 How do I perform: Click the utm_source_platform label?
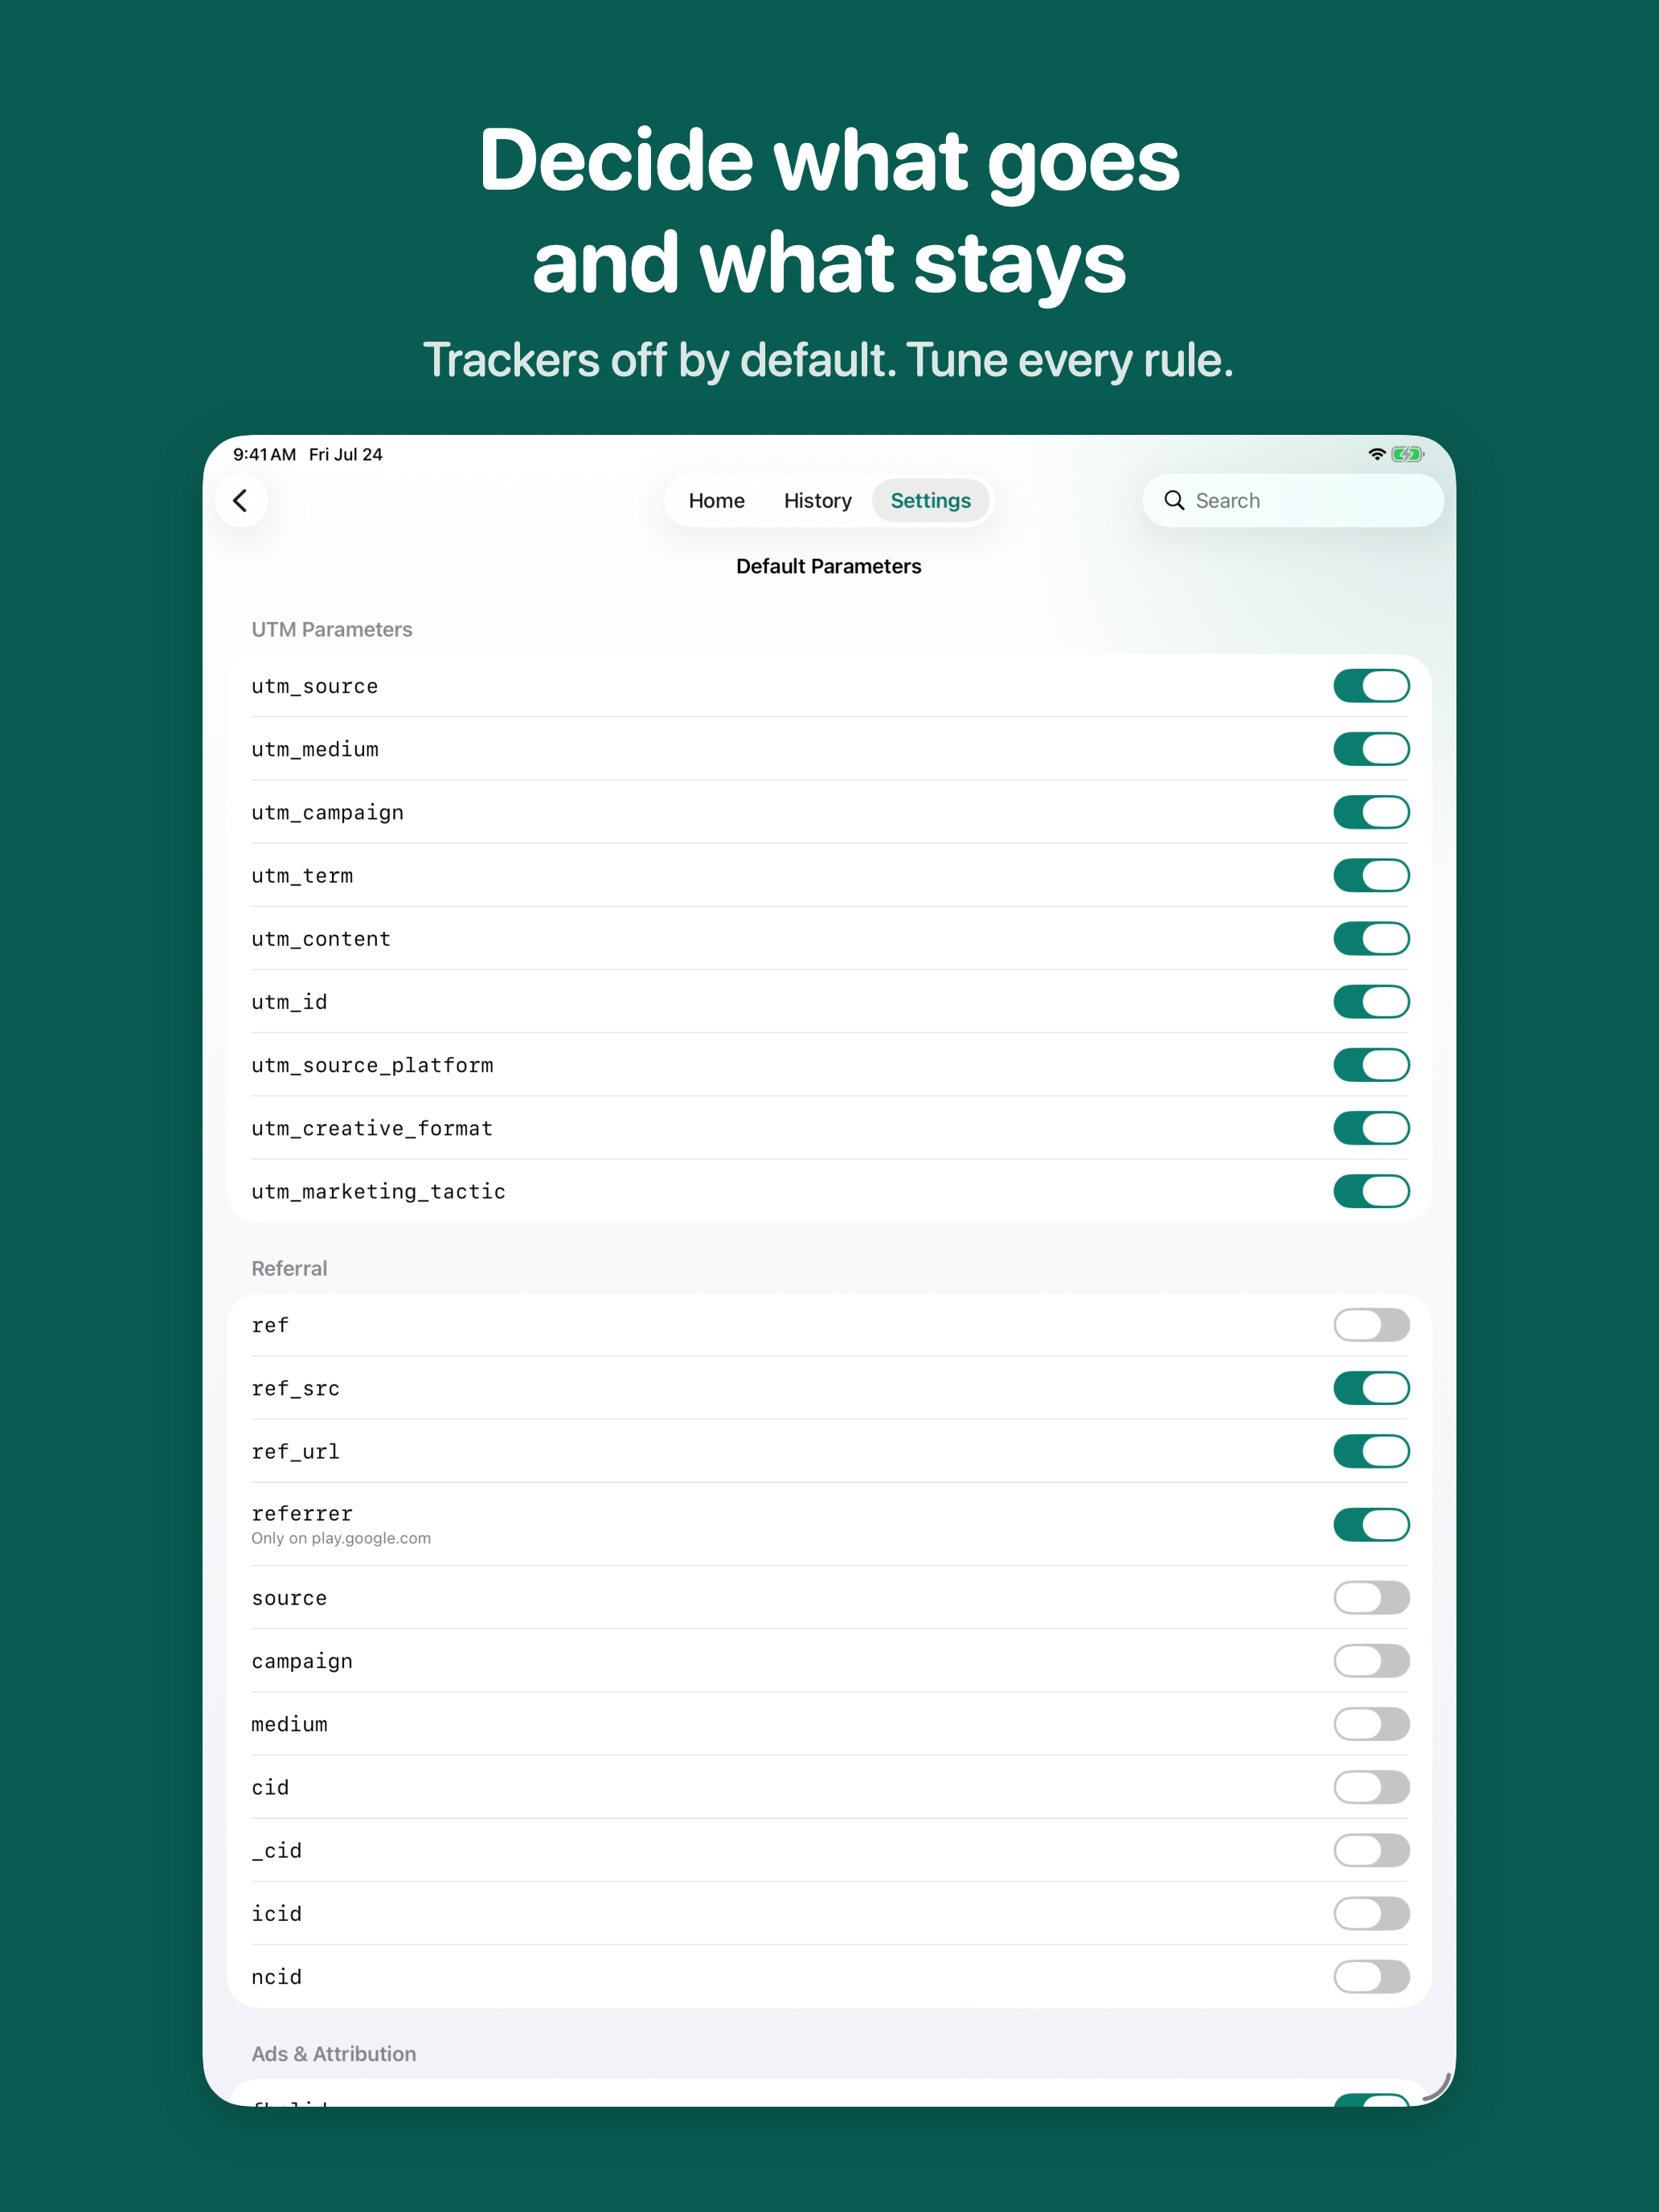click(x=372, y=1065)
